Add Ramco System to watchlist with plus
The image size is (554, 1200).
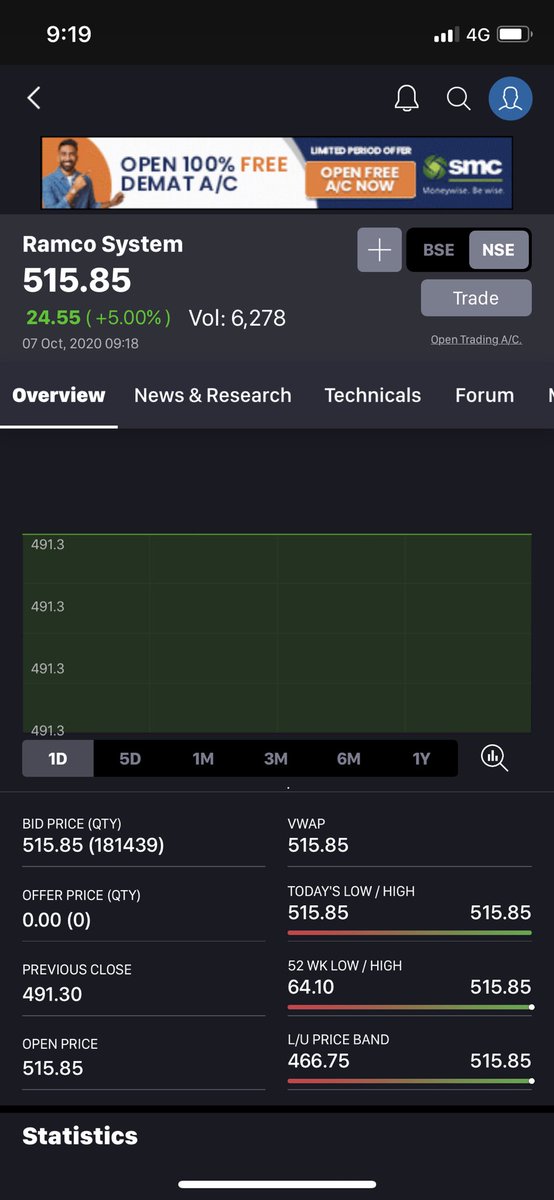[379, 250]
